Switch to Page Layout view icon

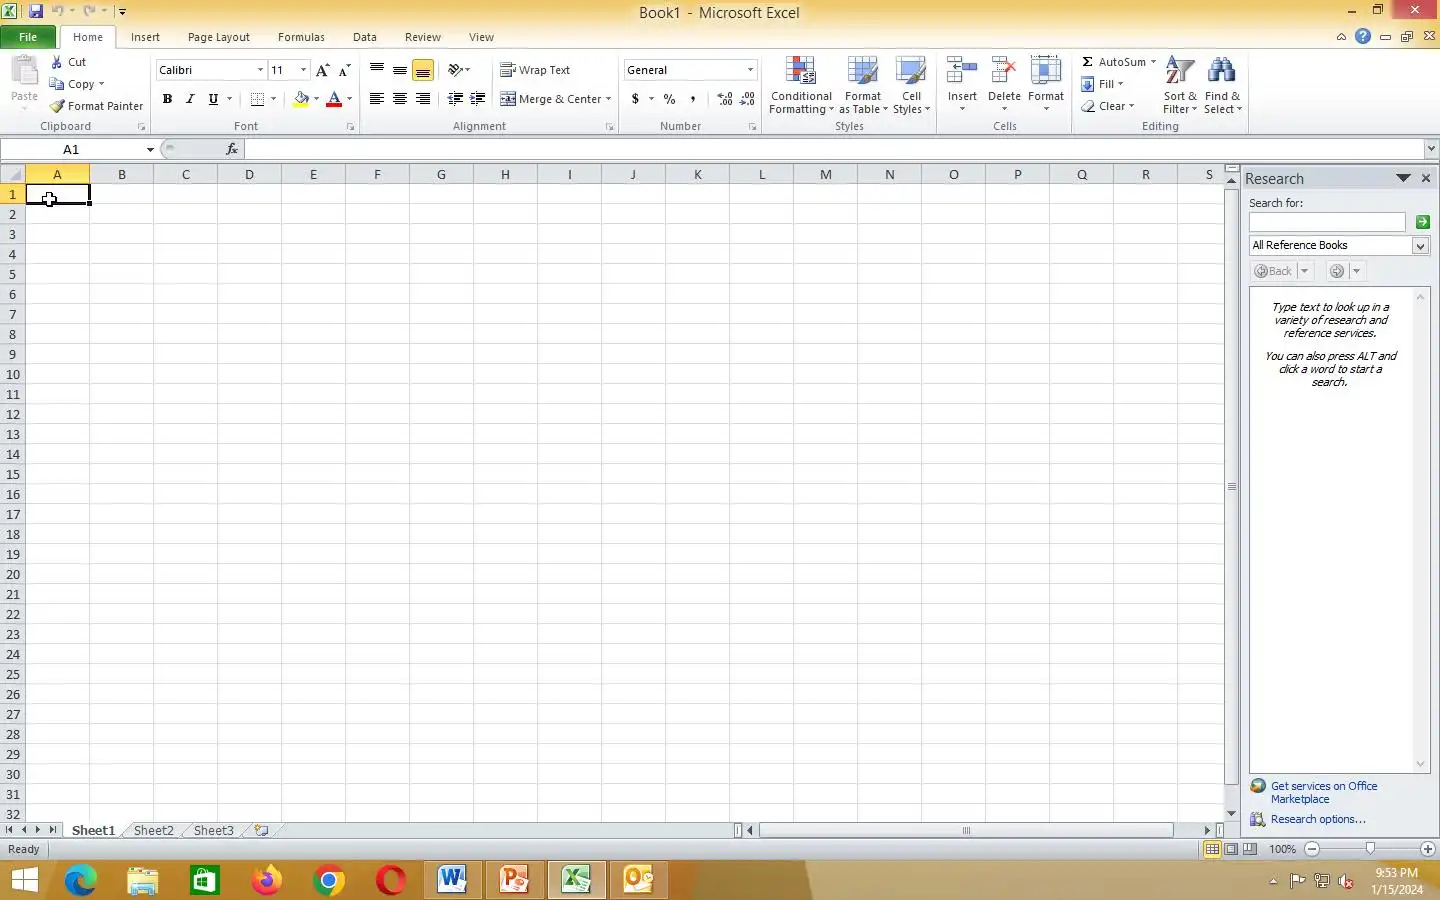pos(1231,849)
